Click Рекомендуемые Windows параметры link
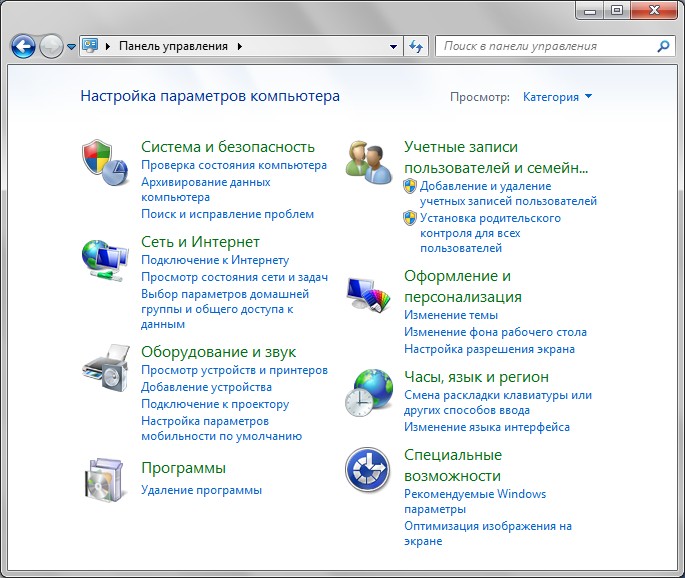 (475, 502)
